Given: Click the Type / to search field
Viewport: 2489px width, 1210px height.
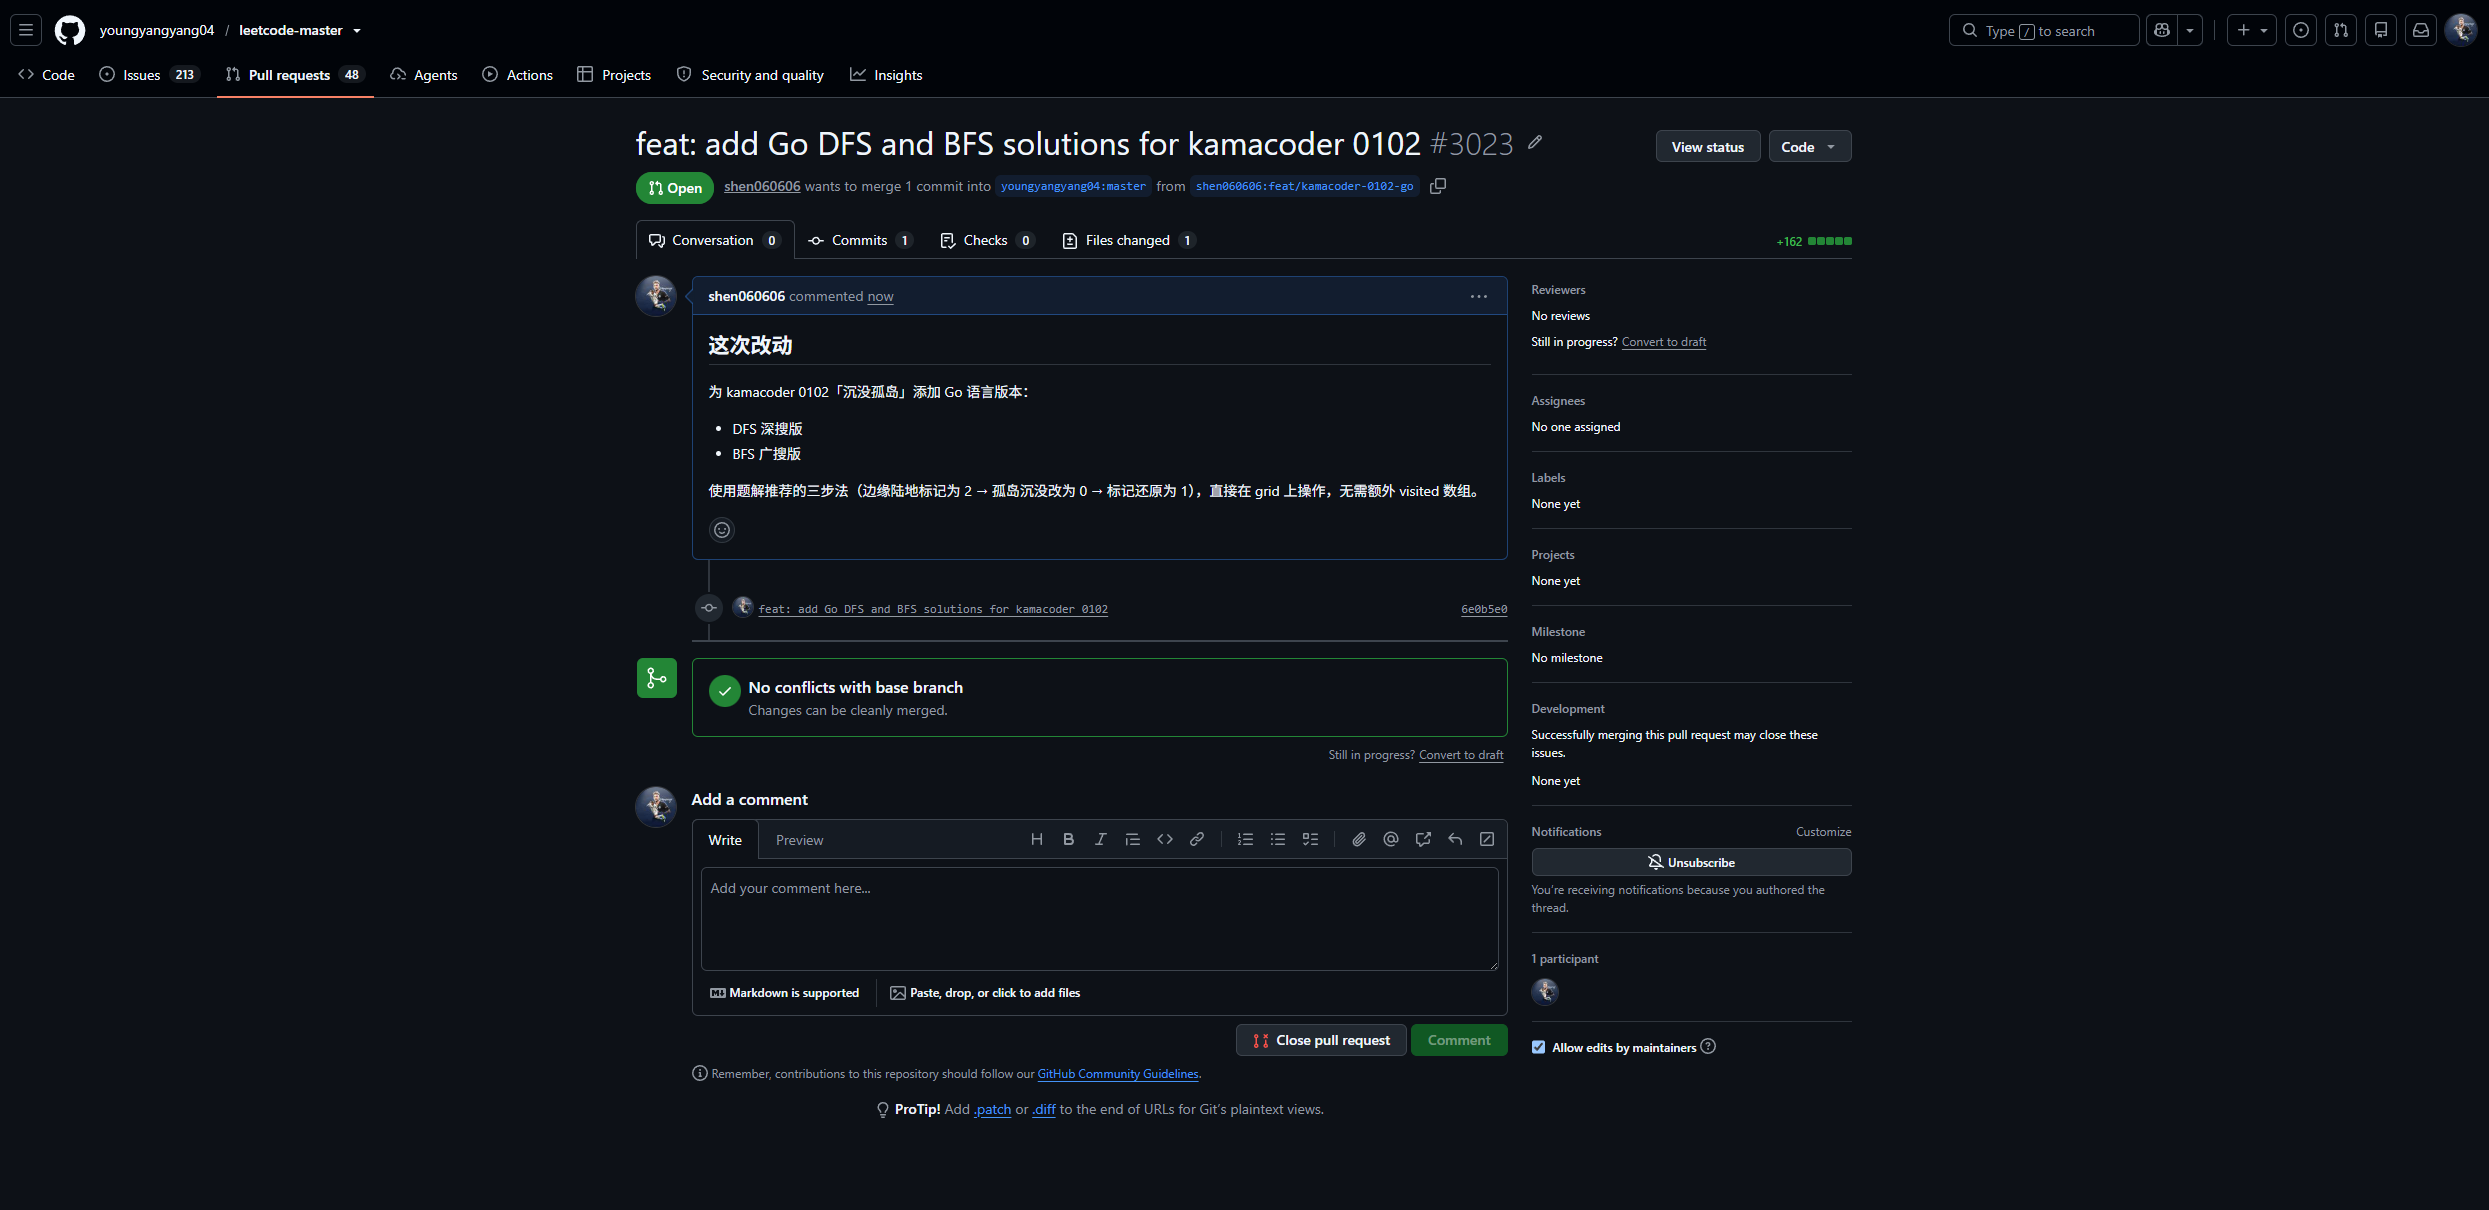Looking at the screenshot, I should (x=2044, y=30).
